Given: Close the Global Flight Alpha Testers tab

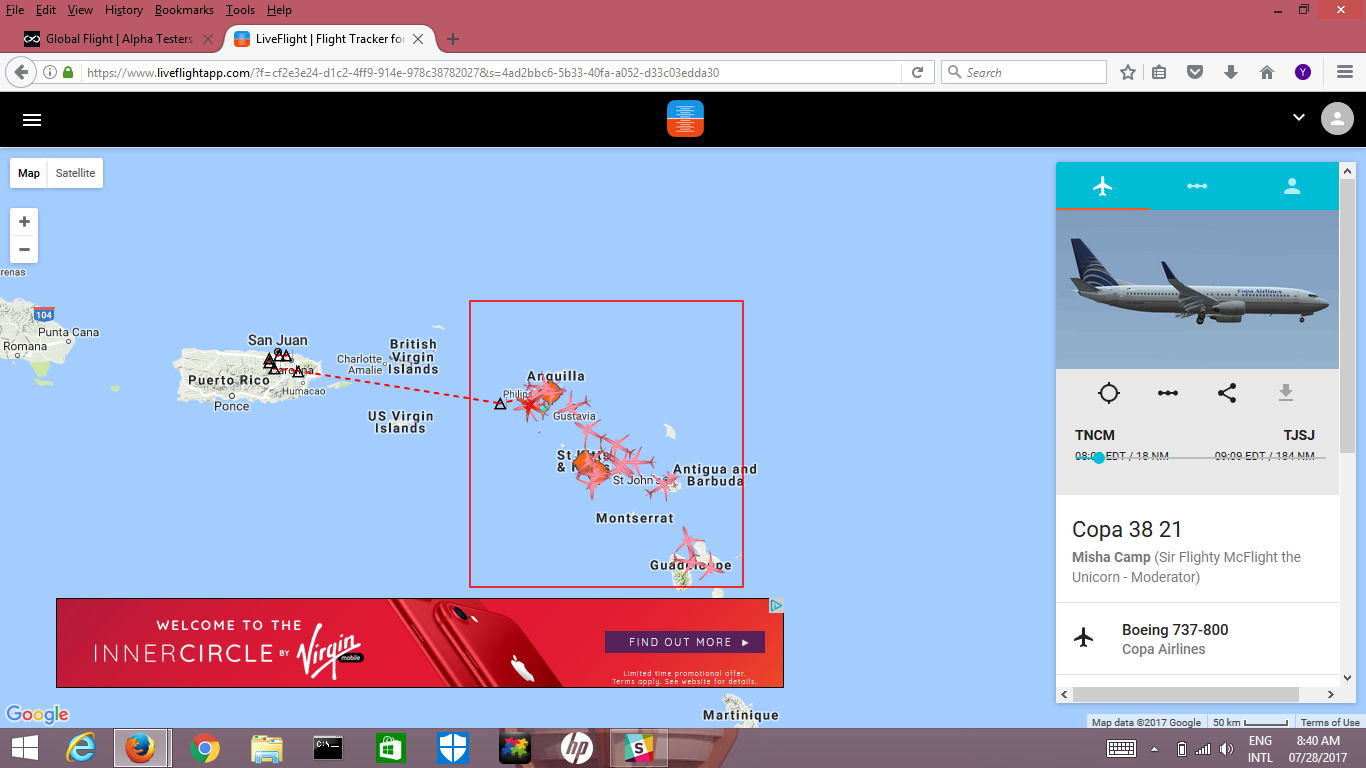Looking at the screenshot, I should (x=208, y=39).
